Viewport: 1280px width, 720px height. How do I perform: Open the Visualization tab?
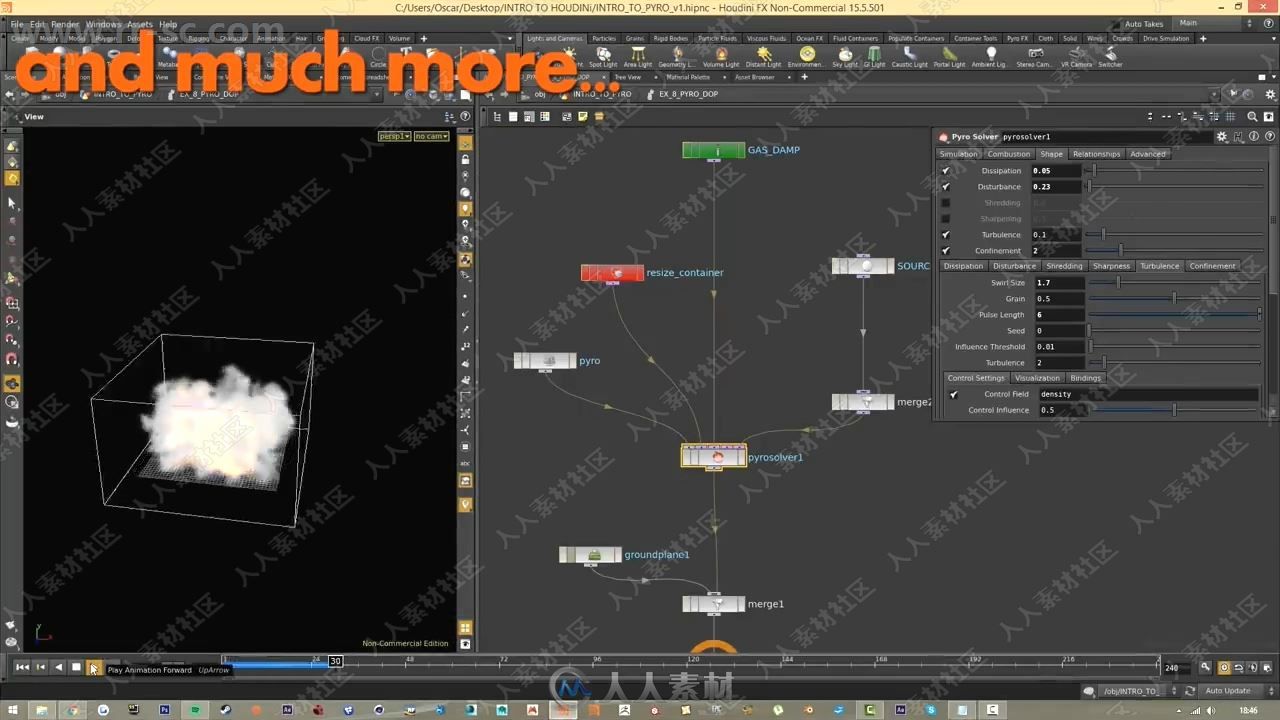click(1037, 378)
